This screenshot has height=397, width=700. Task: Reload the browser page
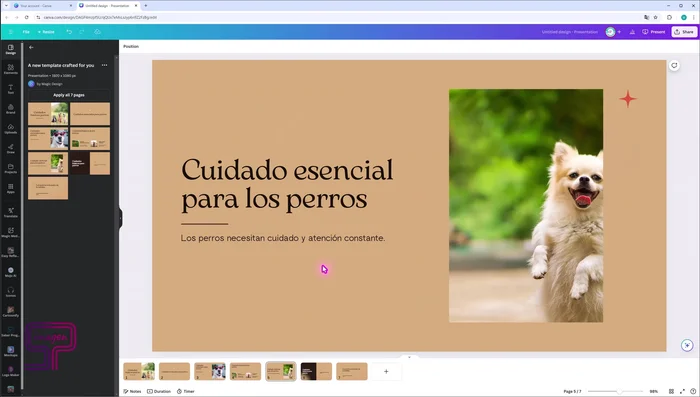pyautogui.click(x=26, y=17)
